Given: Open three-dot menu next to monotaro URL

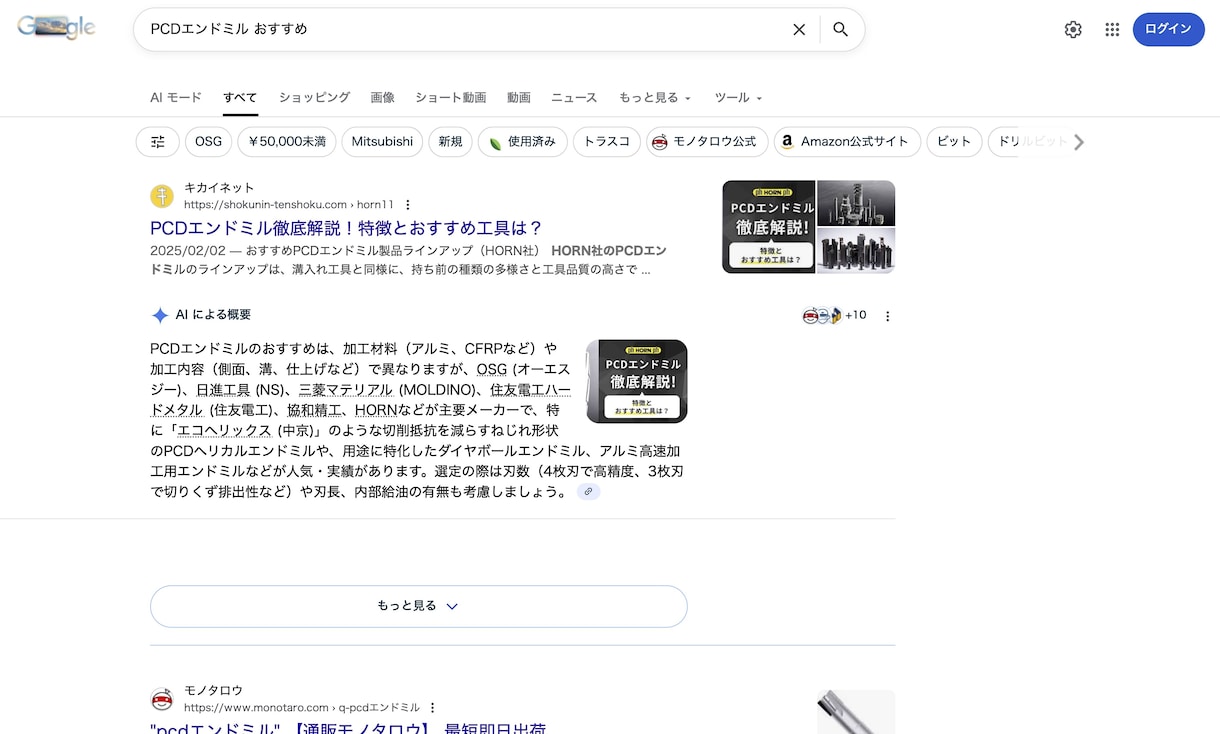Looking at the screenshot, I should [432, 708].
